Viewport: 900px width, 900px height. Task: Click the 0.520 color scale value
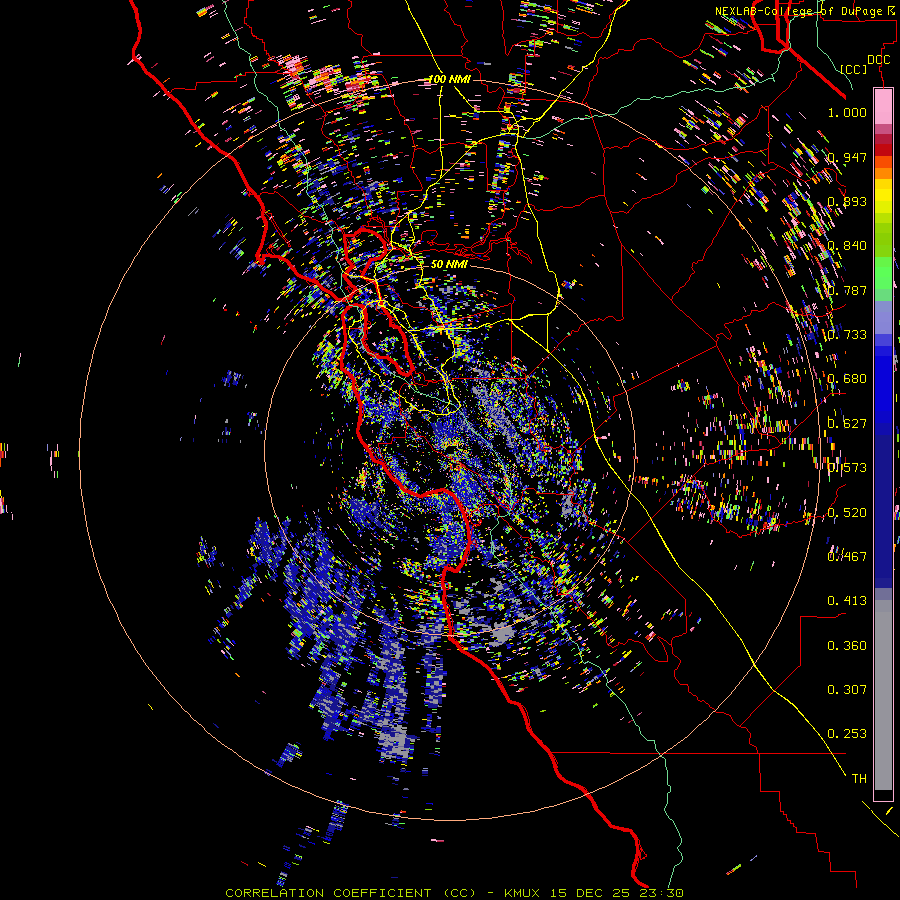click(x=847, y=513)
